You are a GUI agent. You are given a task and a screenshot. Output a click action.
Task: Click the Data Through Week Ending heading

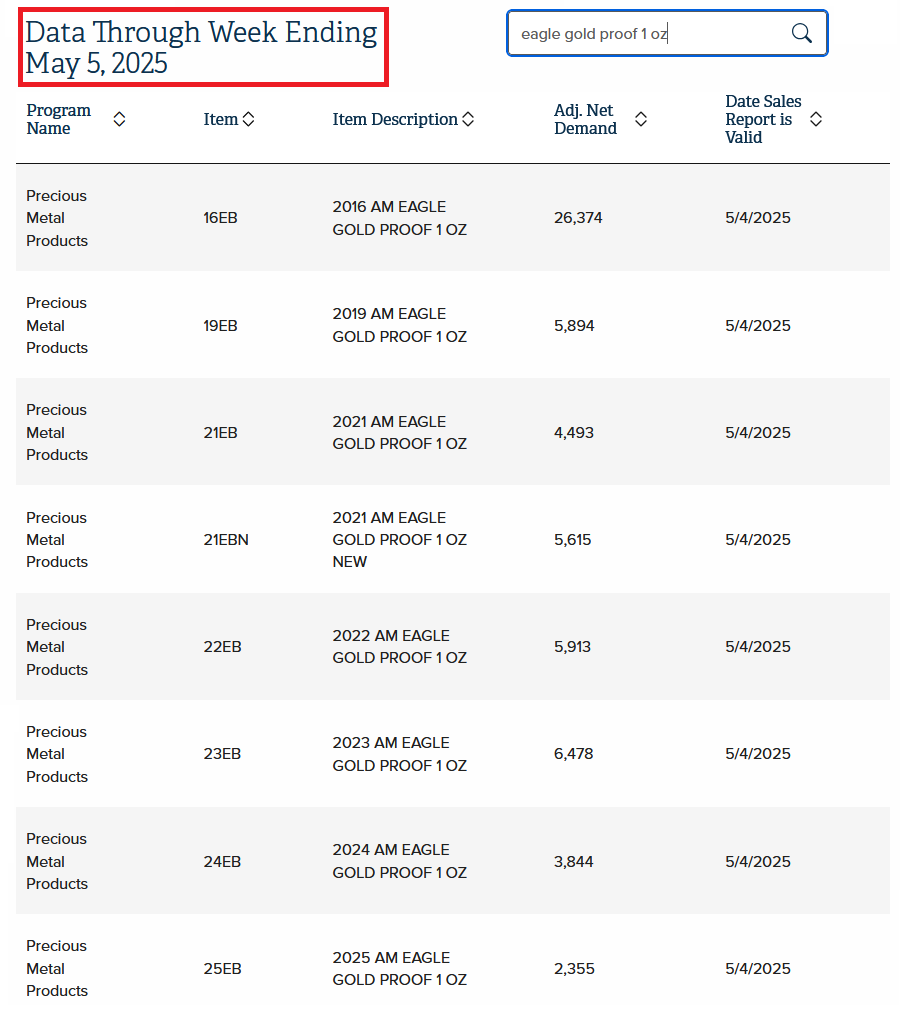click(201, 47)
